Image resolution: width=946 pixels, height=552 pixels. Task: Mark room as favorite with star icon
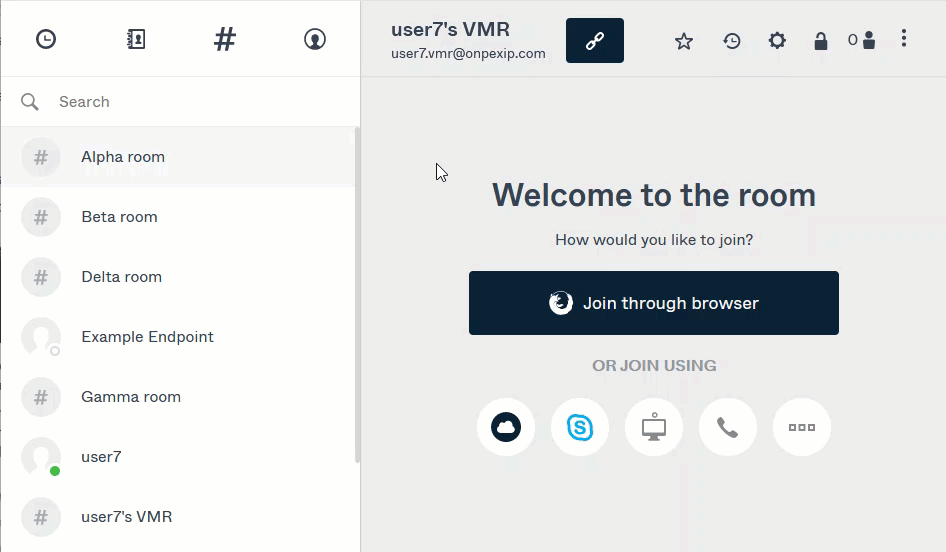(x=684, y=41)
